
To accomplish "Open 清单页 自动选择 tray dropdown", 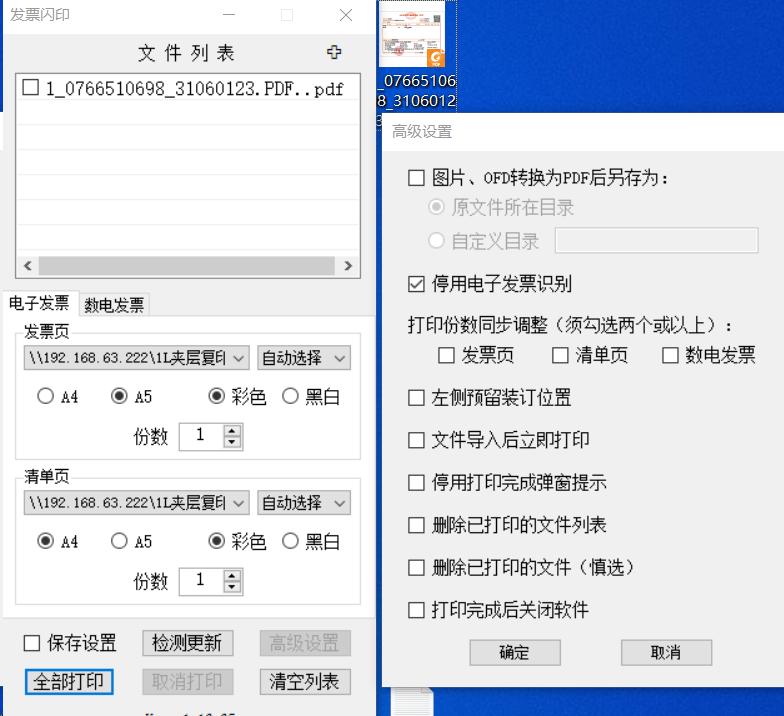I will coord(304,502).
